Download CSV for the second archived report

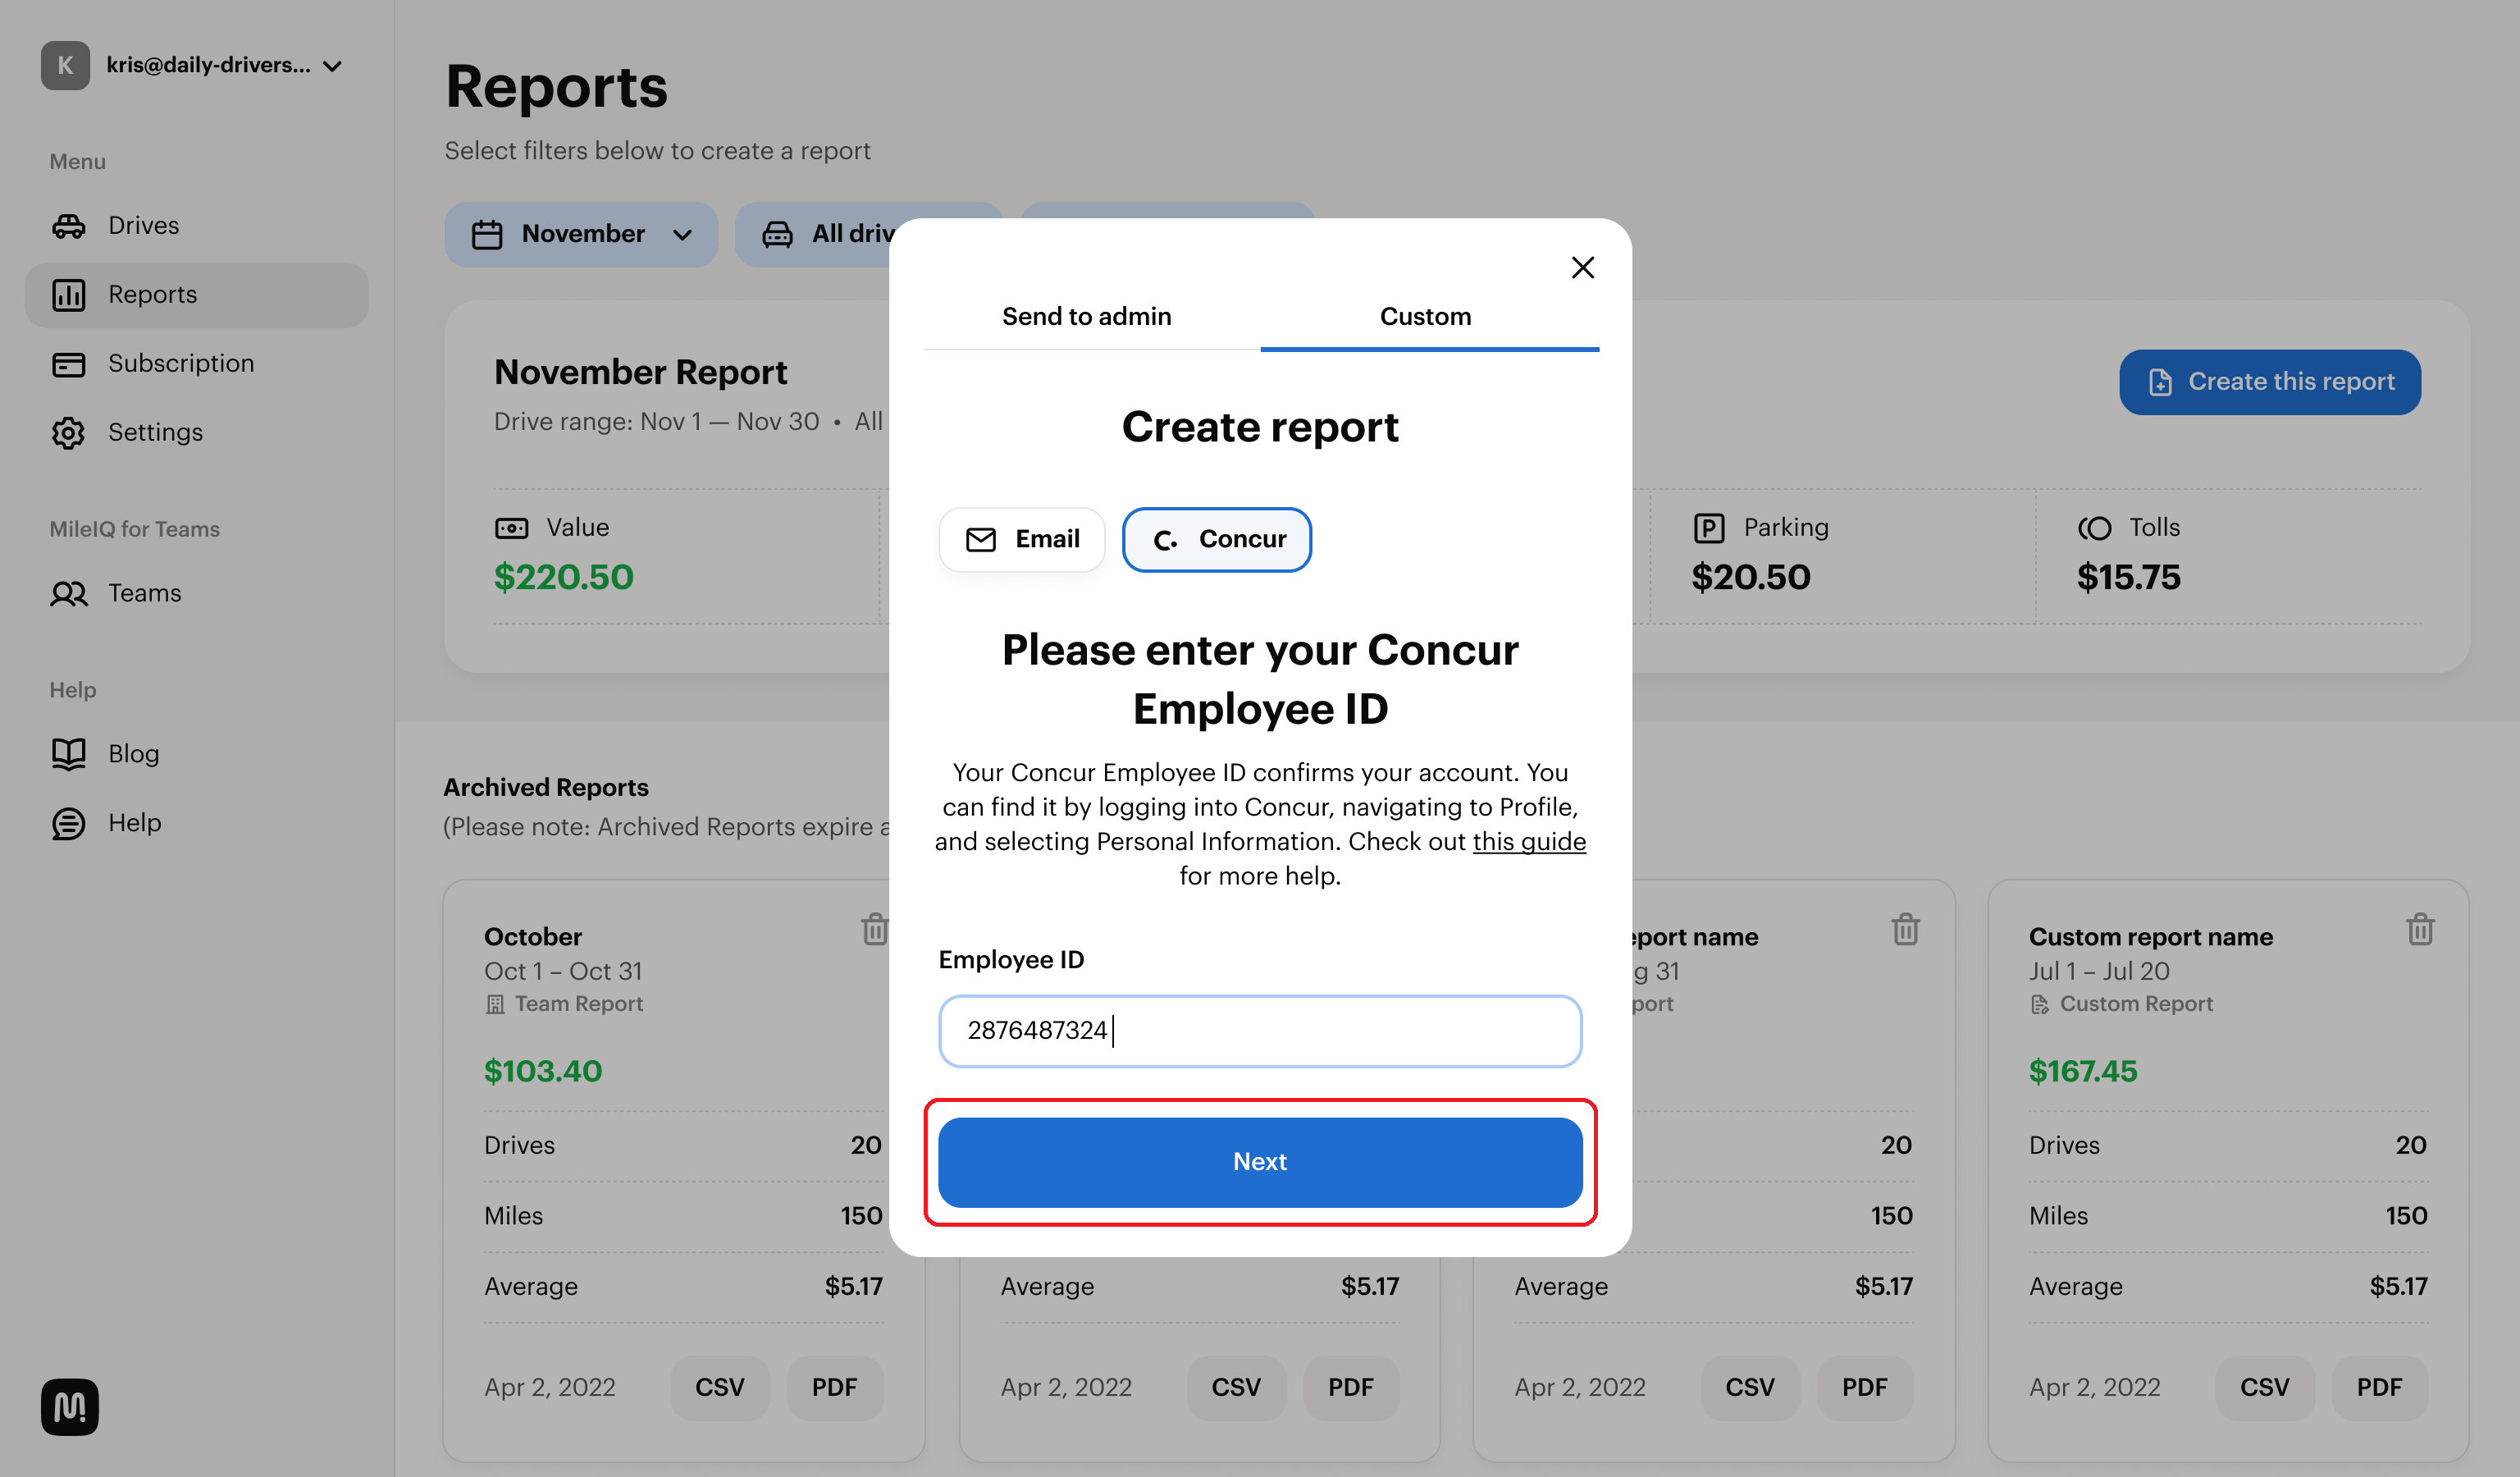[1235, 1388]
